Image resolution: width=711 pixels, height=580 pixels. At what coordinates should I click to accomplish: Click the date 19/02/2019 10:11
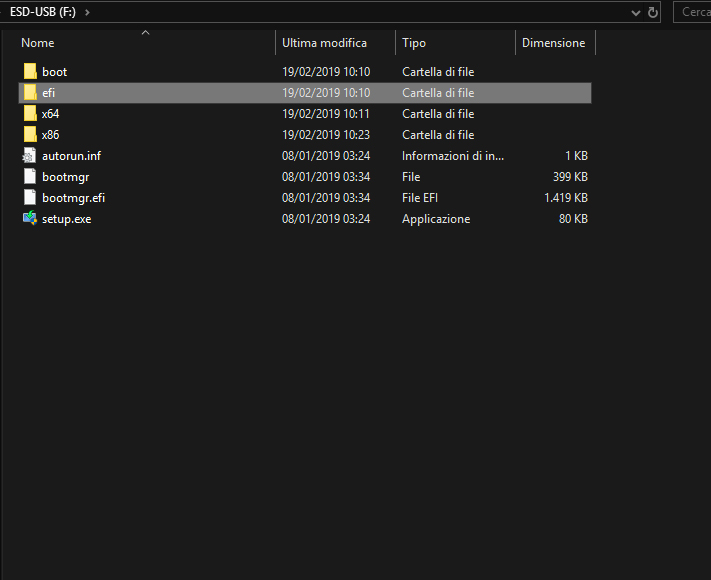pos(326,114)
